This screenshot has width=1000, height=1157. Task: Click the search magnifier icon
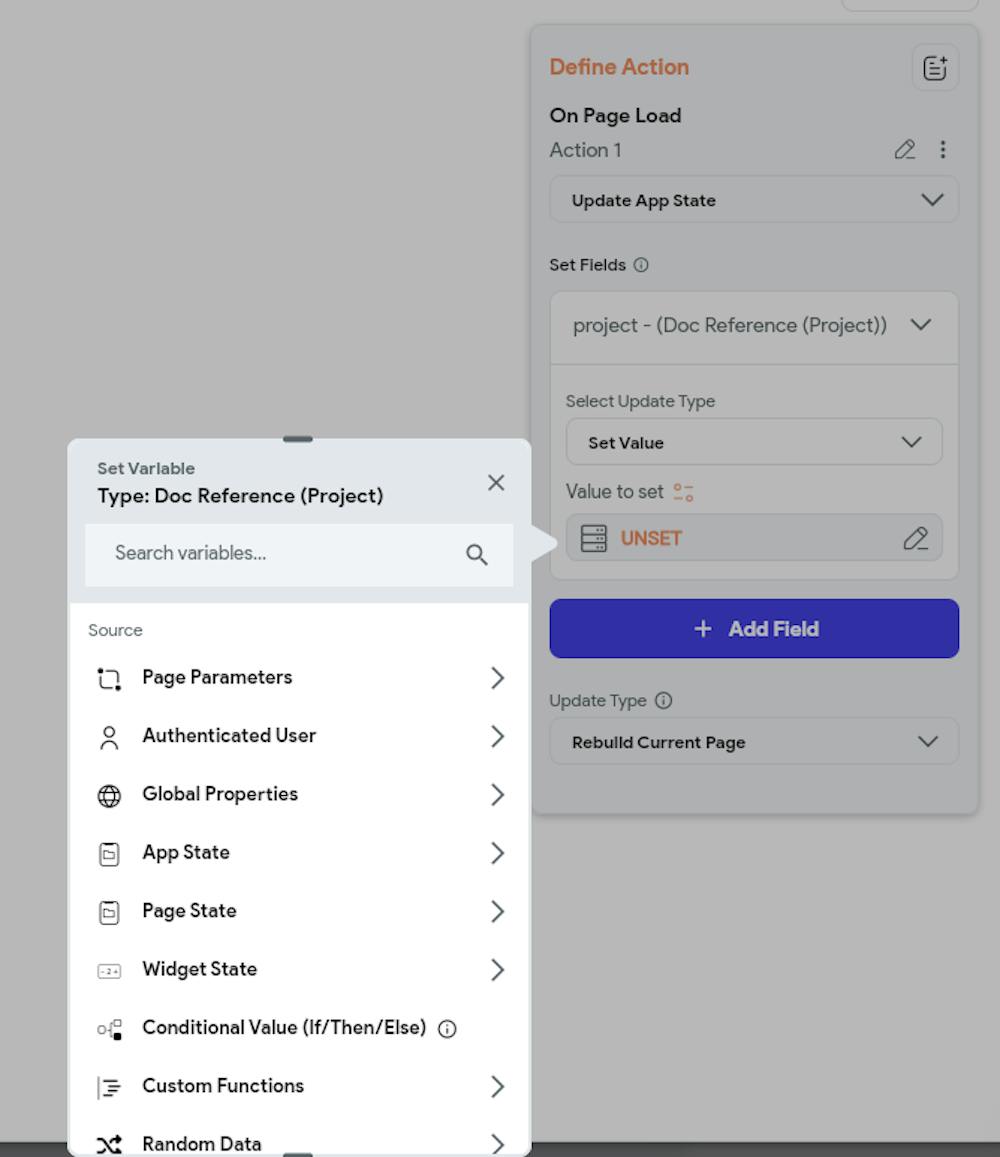(477, 555)
